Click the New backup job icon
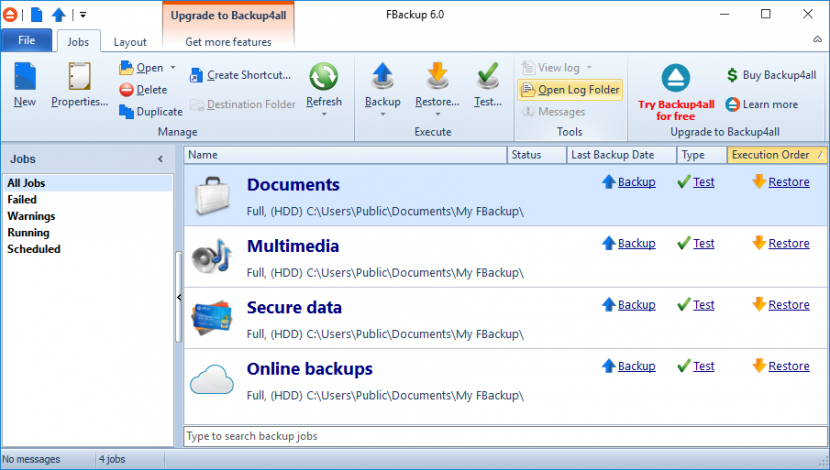Screen dimensions: 830x470 click(25, 78)
